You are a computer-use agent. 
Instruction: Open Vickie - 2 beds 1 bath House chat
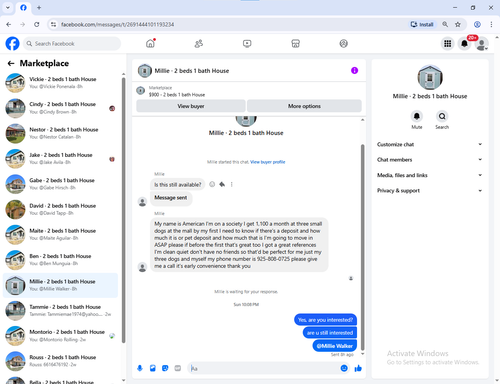60,83
